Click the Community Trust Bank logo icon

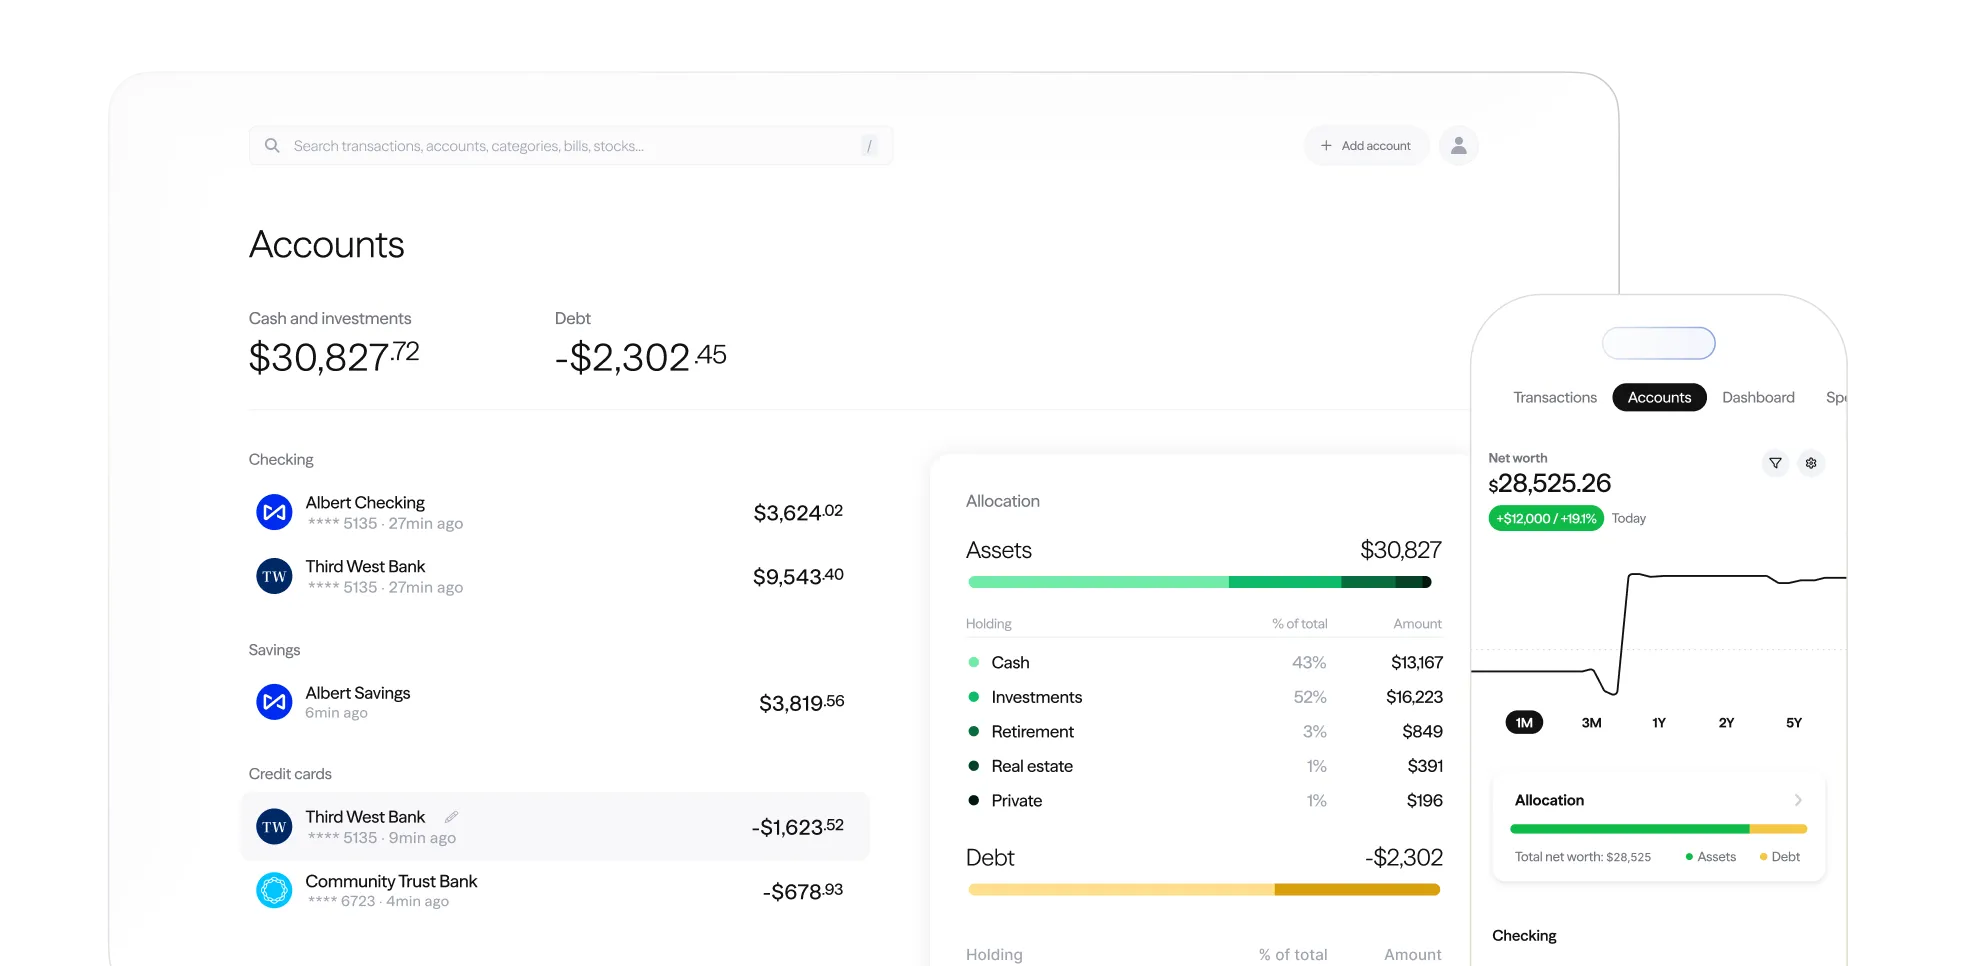tap(274, 890)
